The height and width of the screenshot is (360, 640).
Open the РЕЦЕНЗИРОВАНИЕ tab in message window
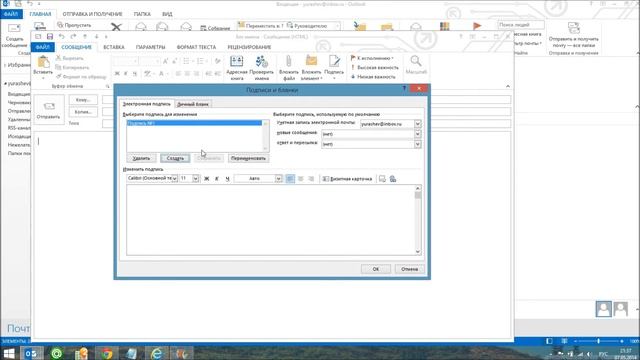pos(249,47)
